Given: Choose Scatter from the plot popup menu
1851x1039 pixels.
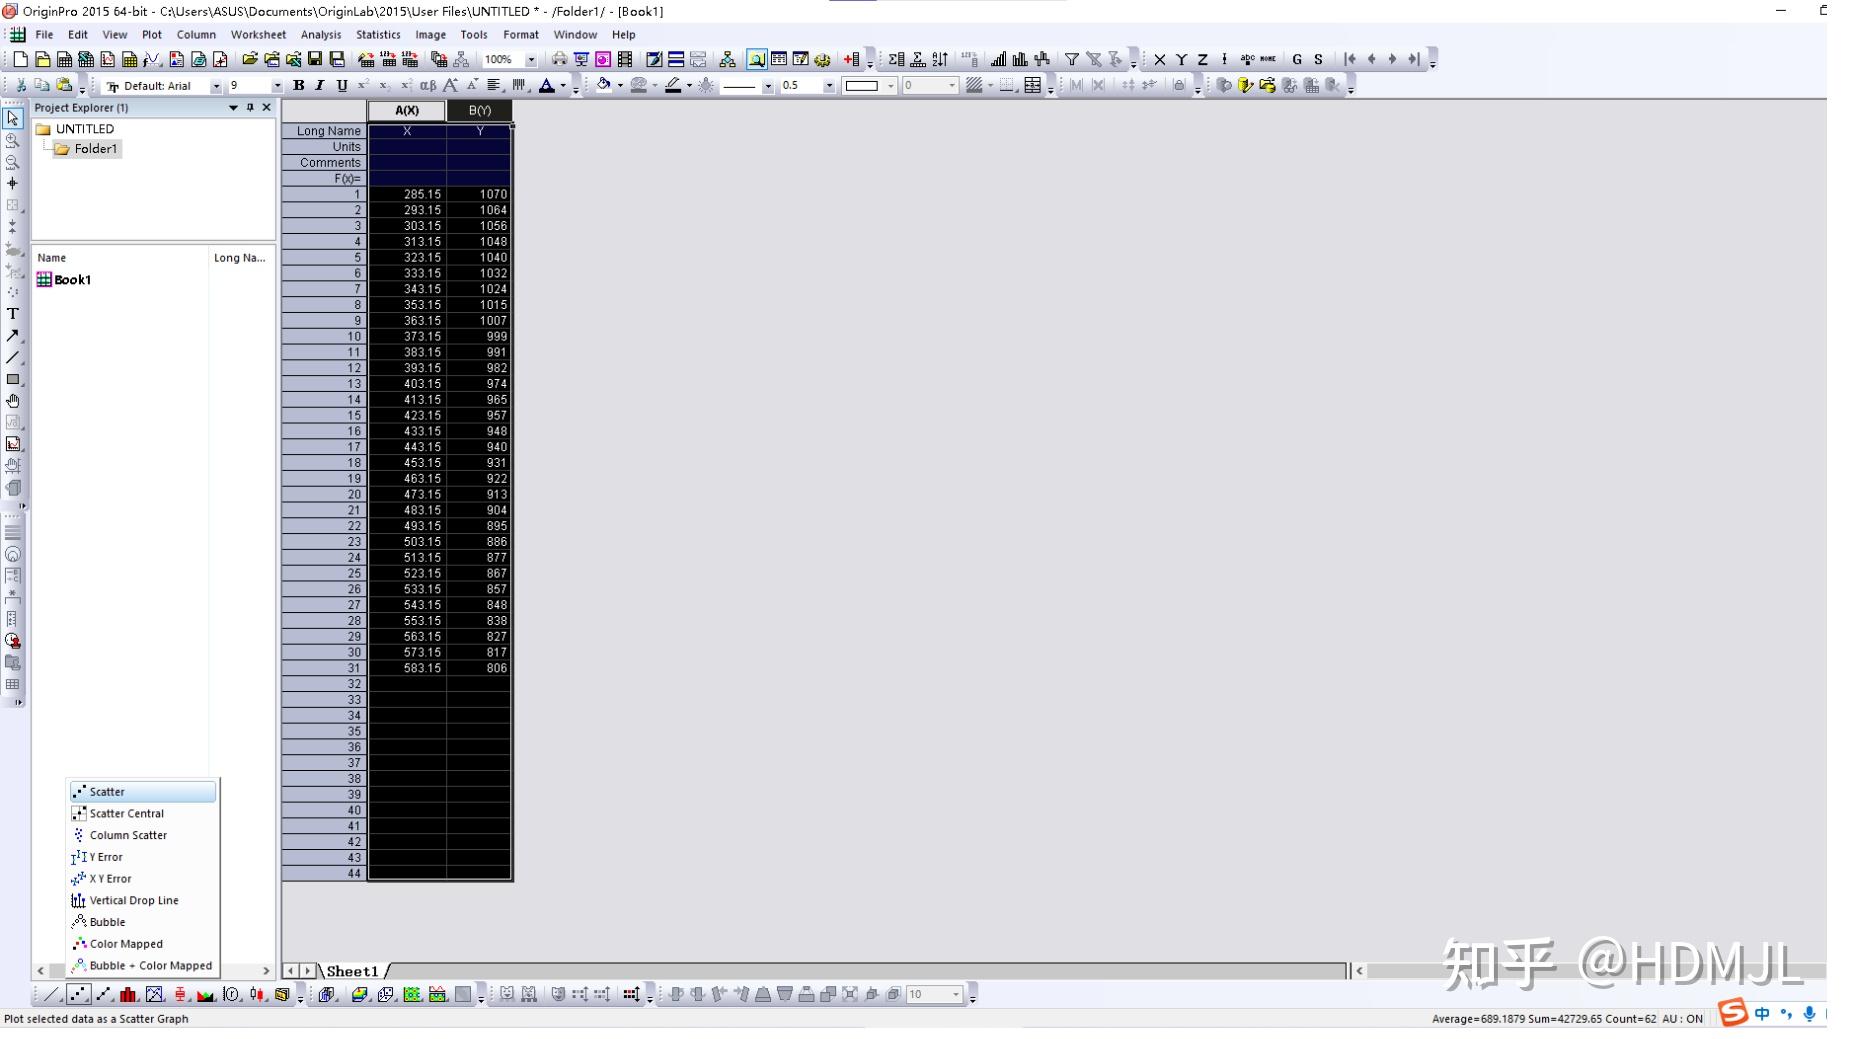Looking at the screenshot, I should pyautogui.click(x=143, y=792).
